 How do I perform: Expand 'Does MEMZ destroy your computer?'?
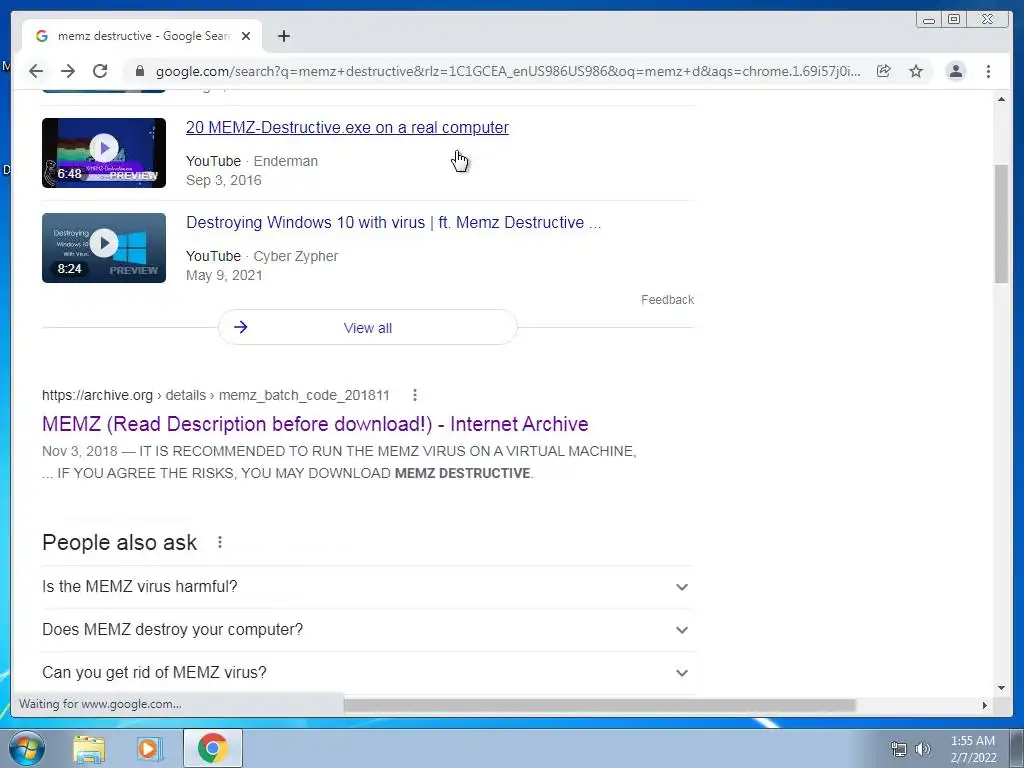point(367,630)
